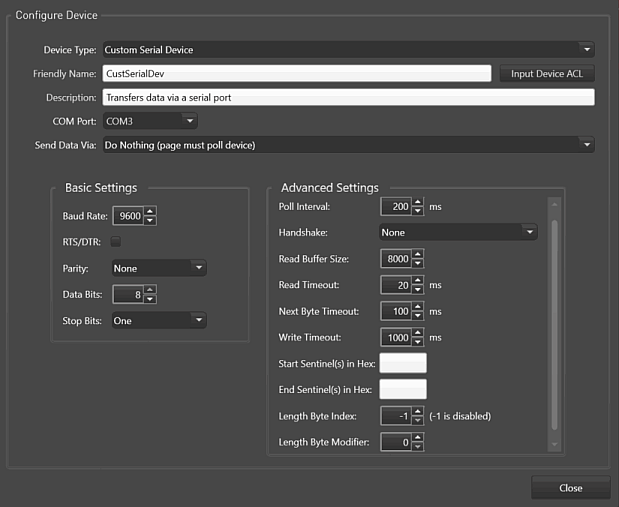Click the "(-1 is disabled)" hint text
Image resolution: width=619 pixels, height=507 pixels.
(460, 416)
